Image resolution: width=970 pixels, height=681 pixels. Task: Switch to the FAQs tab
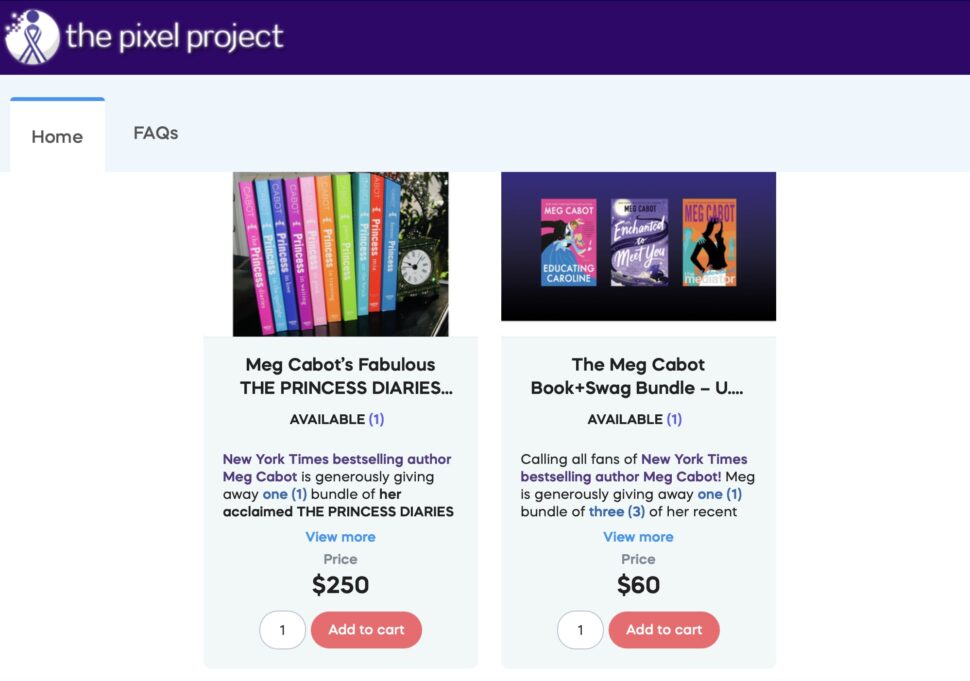click(156, 133)
